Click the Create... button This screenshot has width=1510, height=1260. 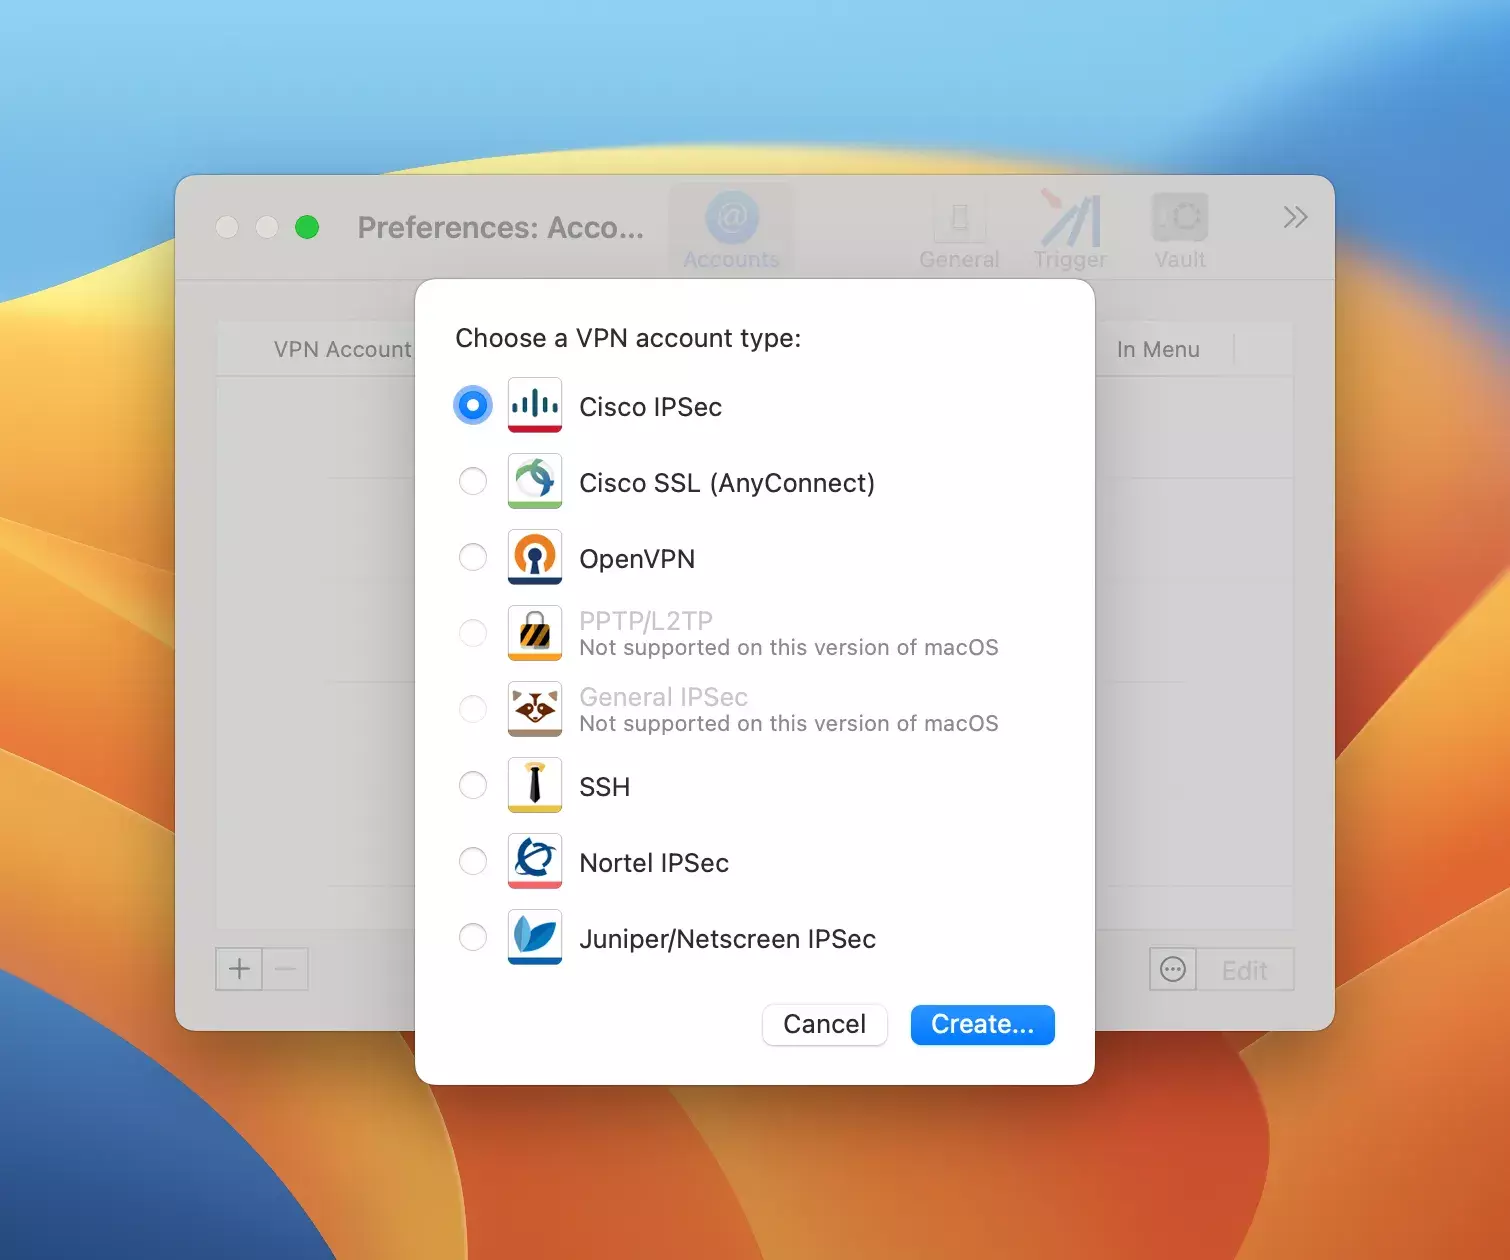tap(983, 1025)
